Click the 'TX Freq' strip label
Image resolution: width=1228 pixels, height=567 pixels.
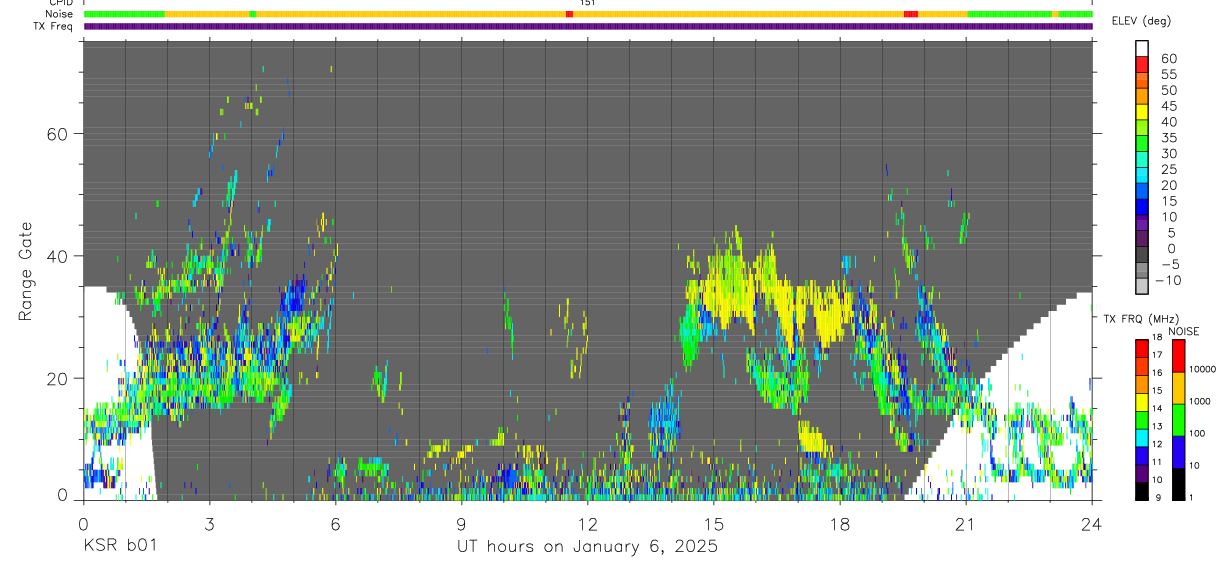coord(55,26)
